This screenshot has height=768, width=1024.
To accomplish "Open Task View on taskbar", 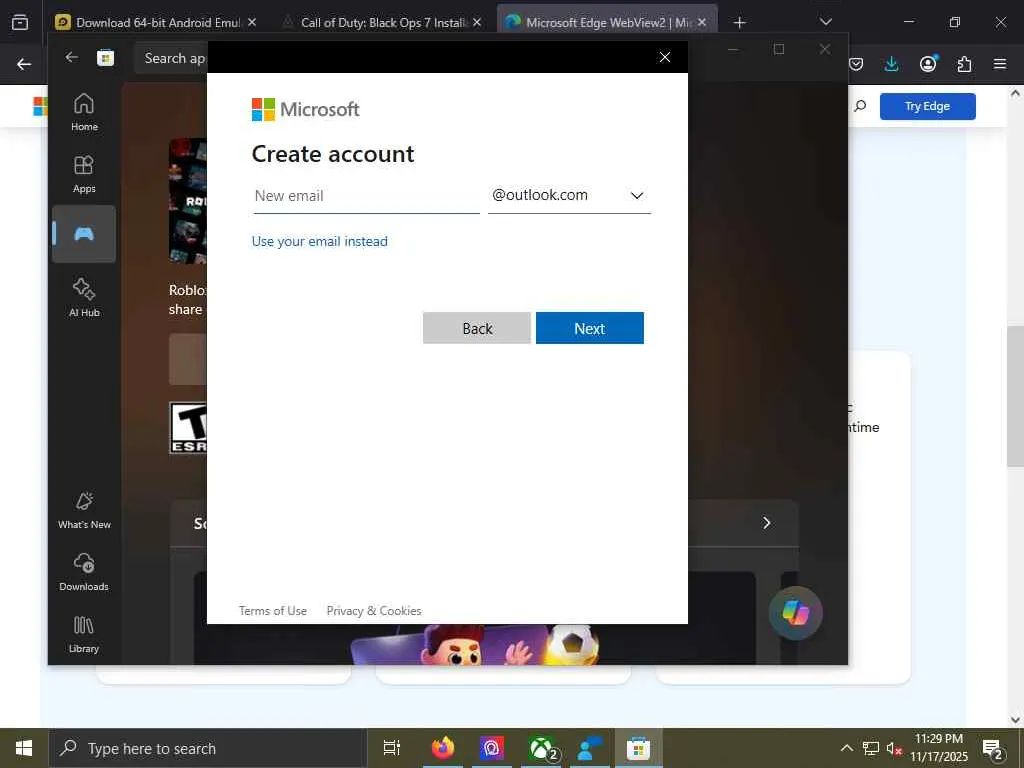I will tap(392, 748).
